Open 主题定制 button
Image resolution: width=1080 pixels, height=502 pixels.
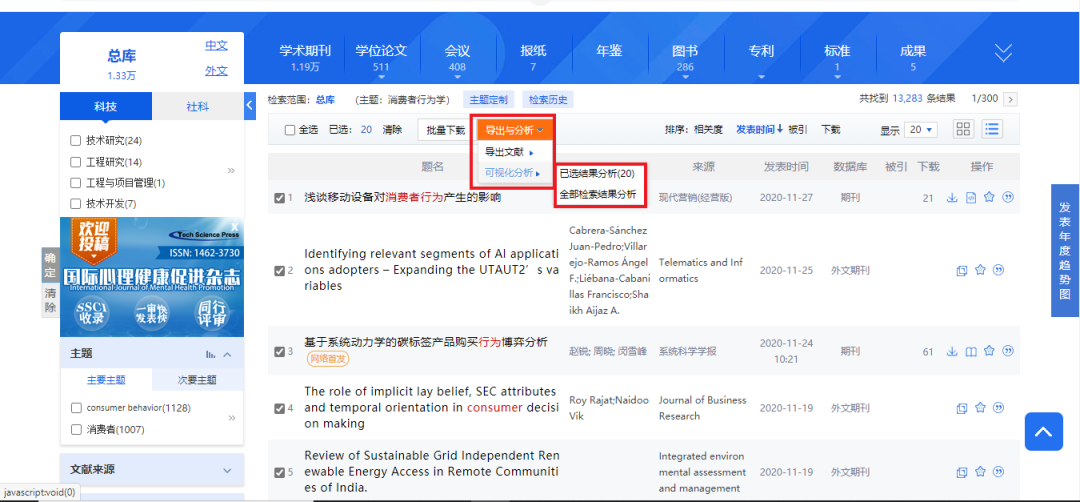(488, 99)
